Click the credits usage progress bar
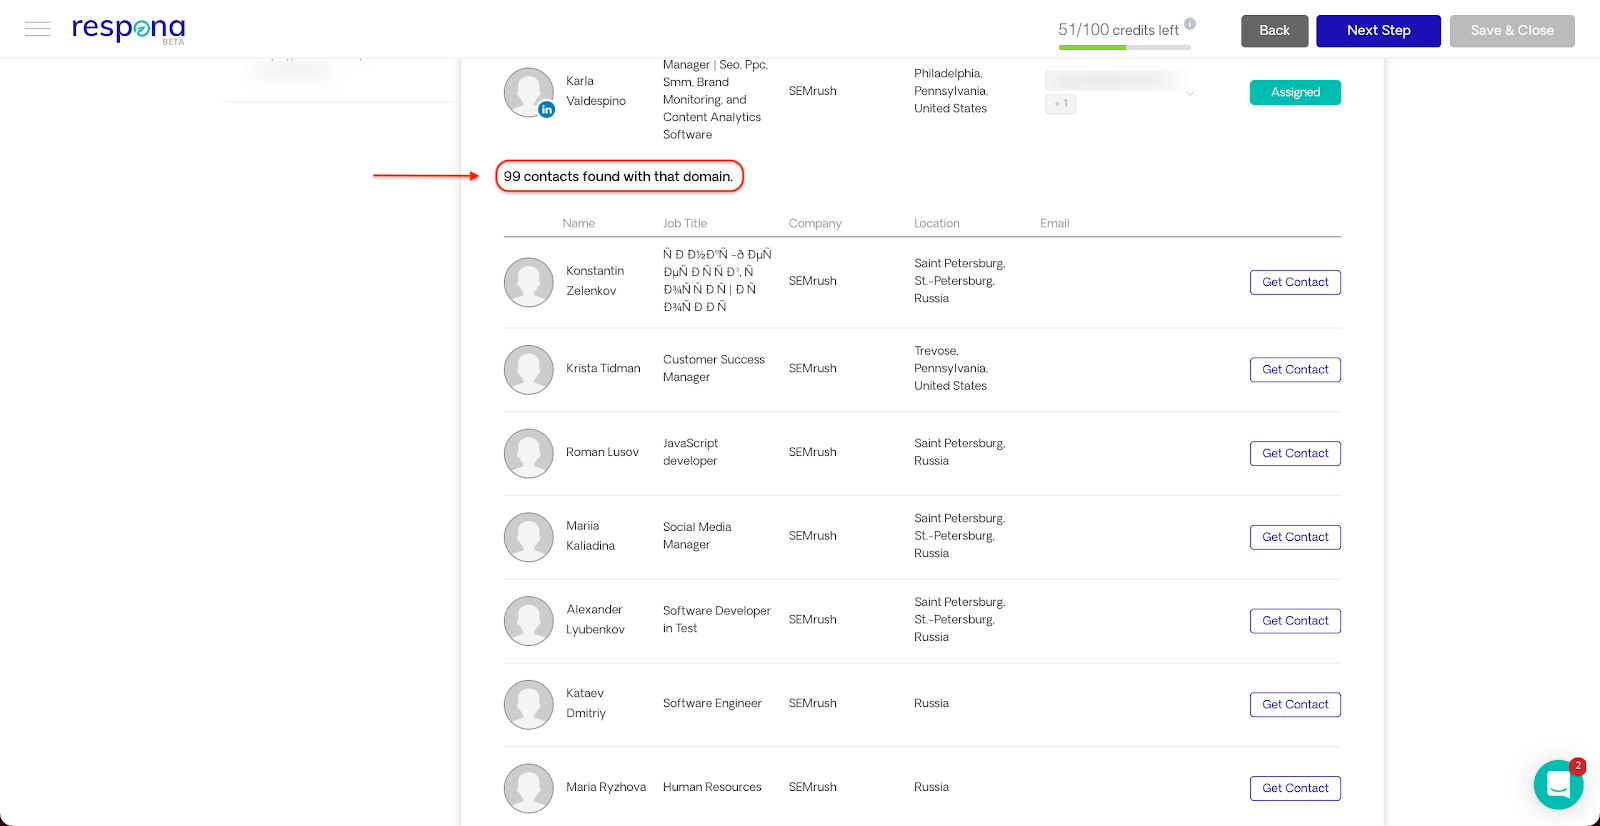1600x826 pixels. pos(1124,47)
